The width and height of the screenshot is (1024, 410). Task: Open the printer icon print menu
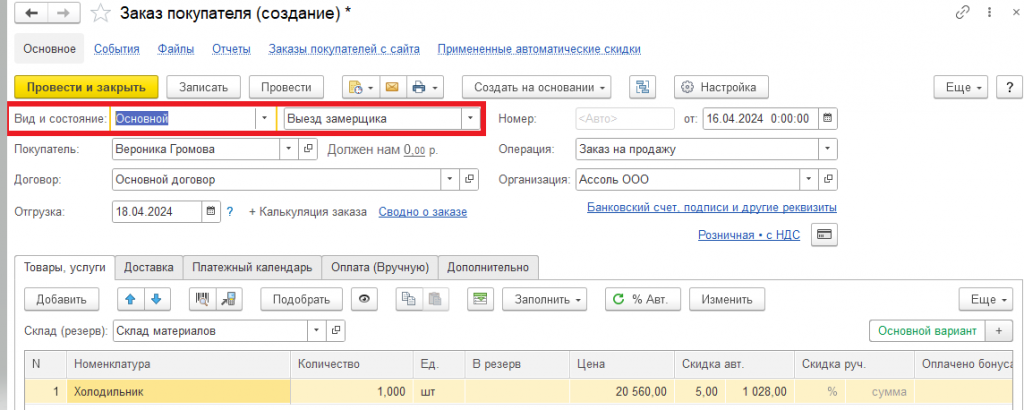[x=425, y=87]
